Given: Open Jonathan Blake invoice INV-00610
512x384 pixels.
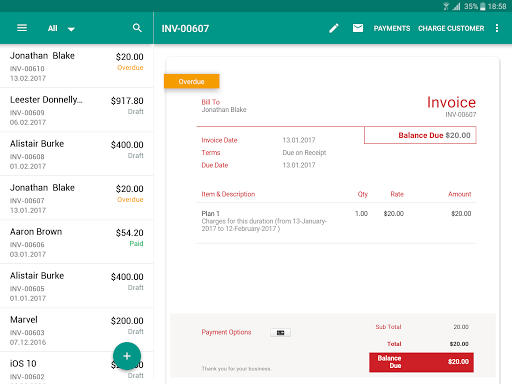Looking at the screenshot, I should pos(77,66).
